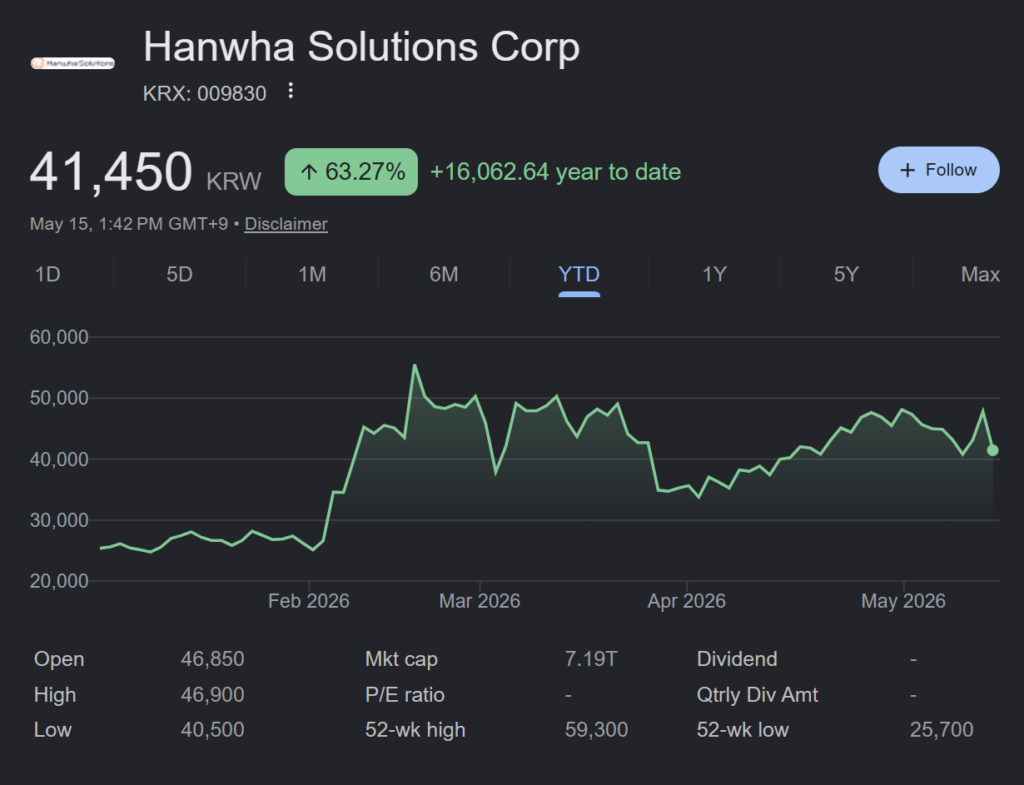Click the Mar 2026 axis label
This screenshot has height=785, width=1024.
click(479, 601)
